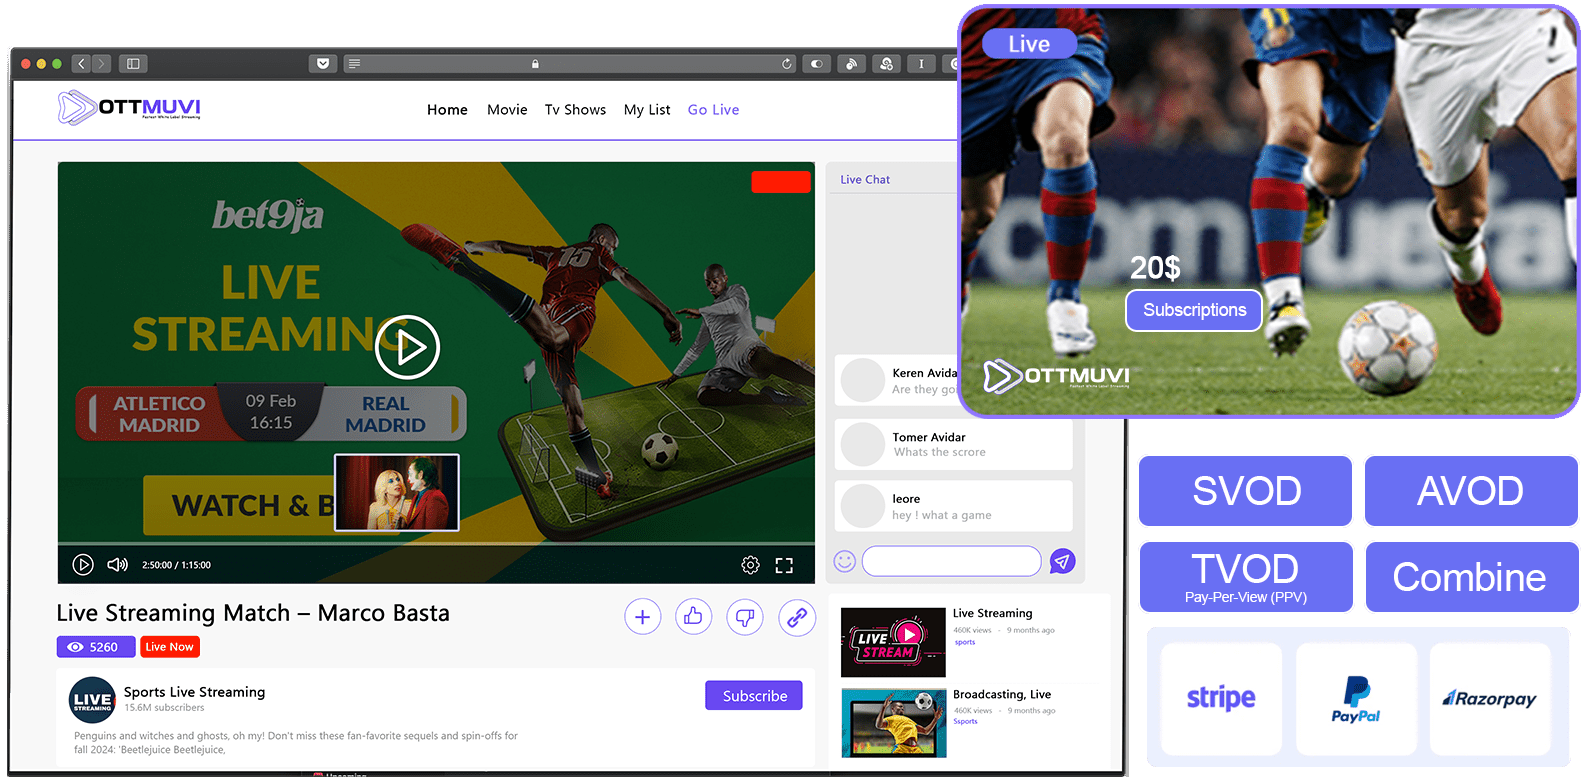Select the Combine option
This screenshot has height=780, width=1585.
coord(1472,577)
